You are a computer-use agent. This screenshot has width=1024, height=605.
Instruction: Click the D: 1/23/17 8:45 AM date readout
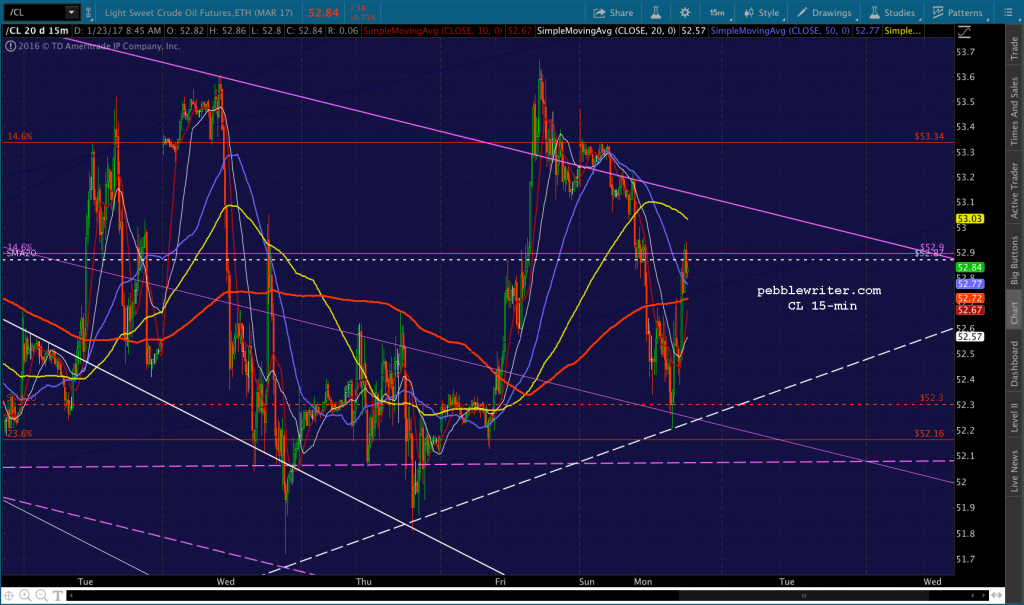[x=118, y=31]
